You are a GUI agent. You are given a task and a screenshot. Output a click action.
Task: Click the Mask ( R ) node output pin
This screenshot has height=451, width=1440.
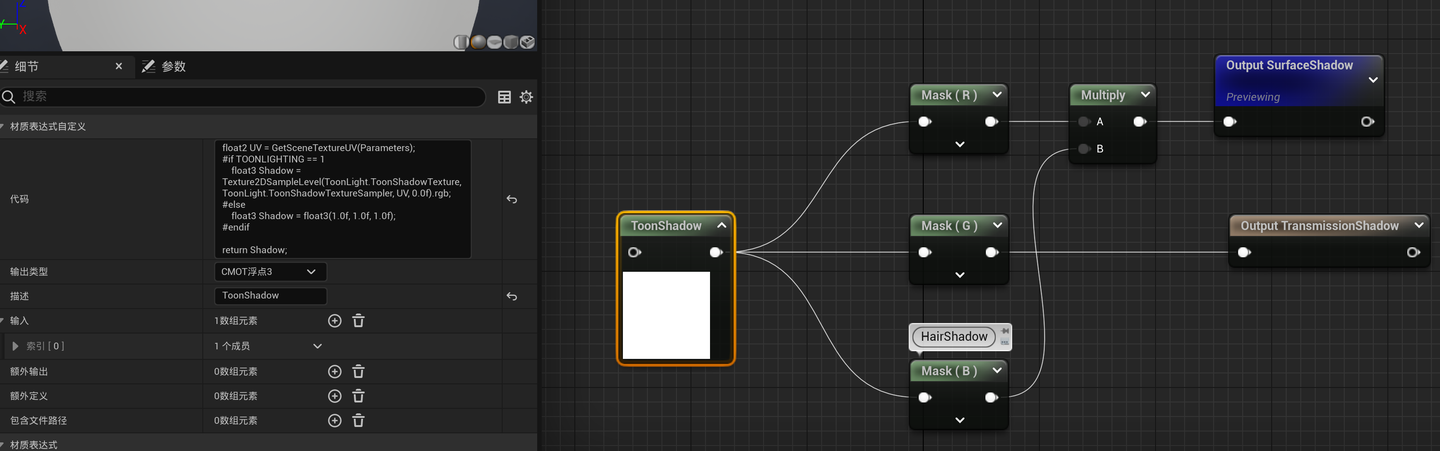(x=991, y=122)
